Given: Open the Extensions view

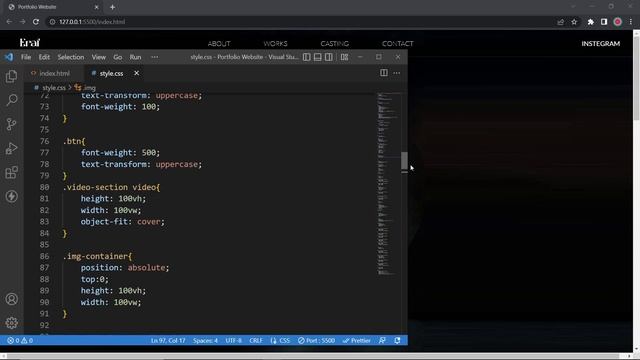Looking at the screenshot, I should coord(11,172).
